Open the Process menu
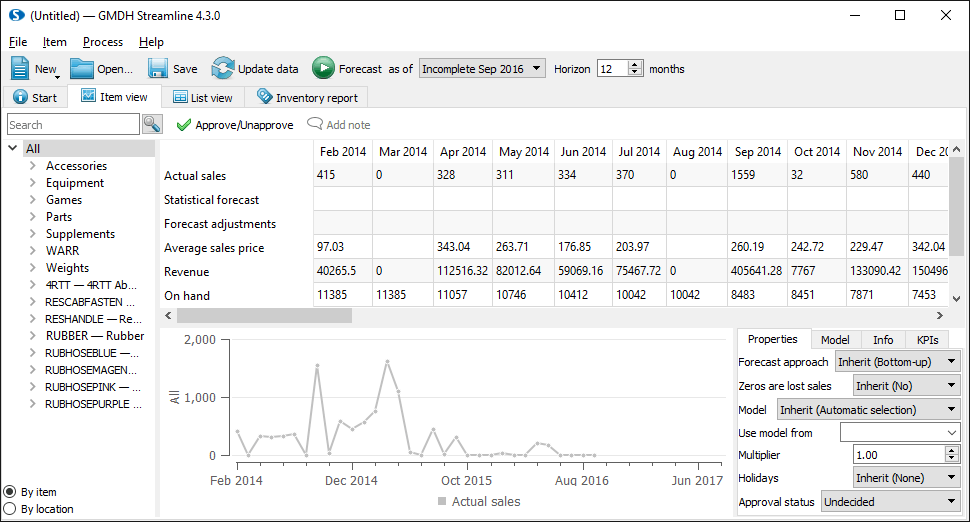 (x=103, y=42)
